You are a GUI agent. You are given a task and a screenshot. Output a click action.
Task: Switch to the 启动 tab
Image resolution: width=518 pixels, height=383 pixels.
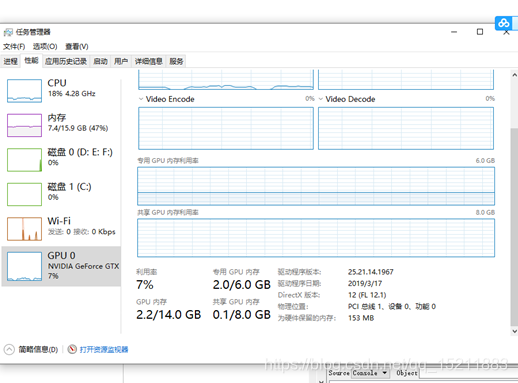pos(100,61)
